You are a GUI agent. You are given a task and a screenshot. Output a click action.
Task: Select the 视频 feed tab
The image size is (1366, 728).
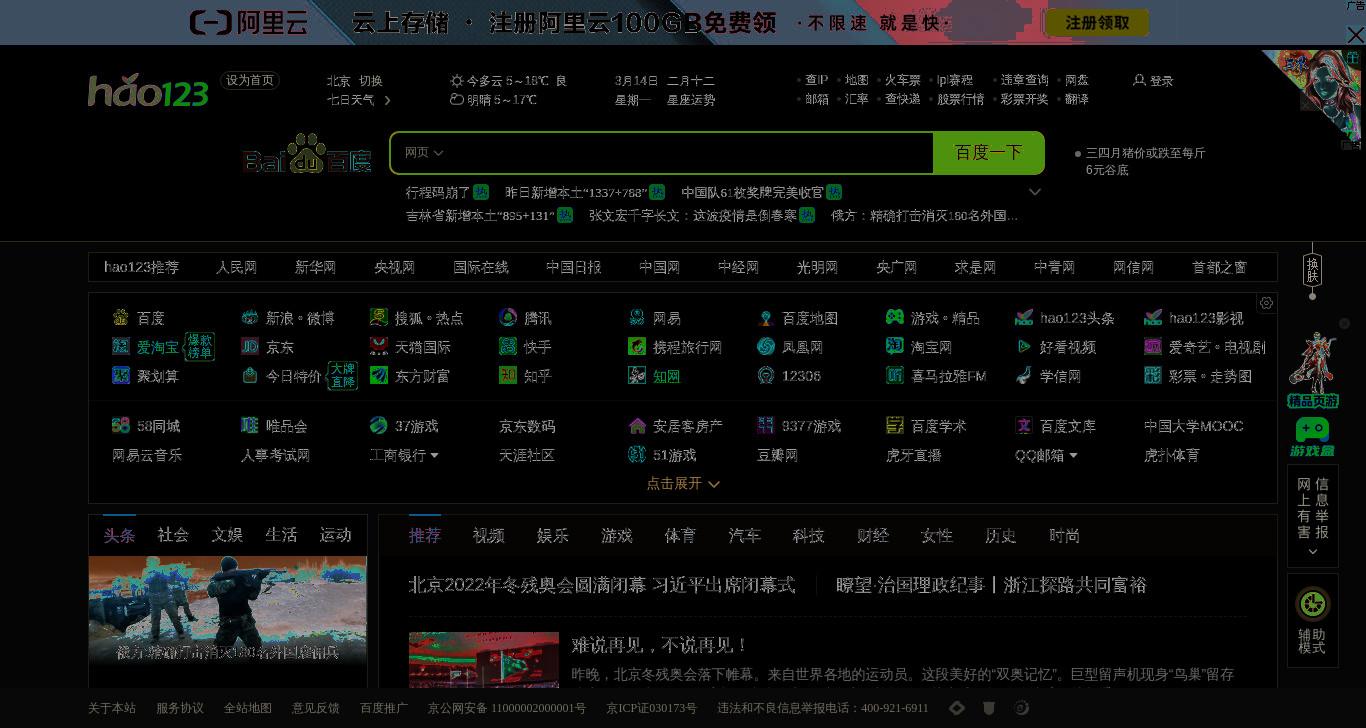488,536
